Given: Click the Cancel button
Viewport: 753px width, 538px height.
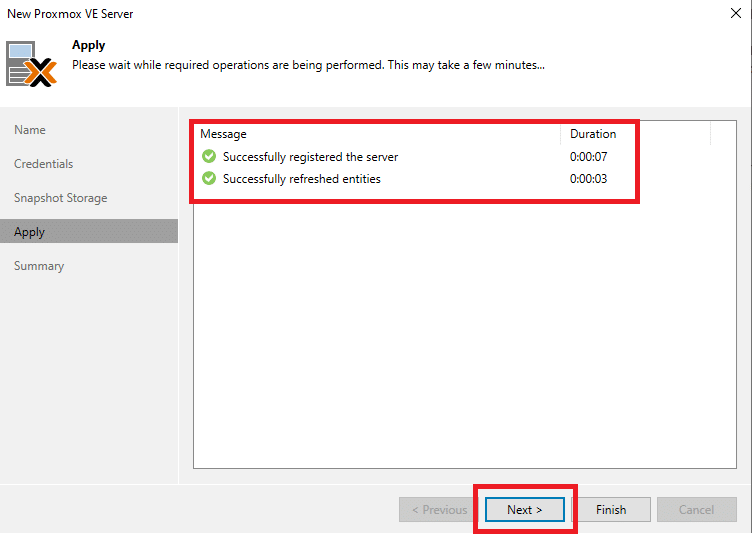Looking at the screenshot, I should [x=696, y=509].
